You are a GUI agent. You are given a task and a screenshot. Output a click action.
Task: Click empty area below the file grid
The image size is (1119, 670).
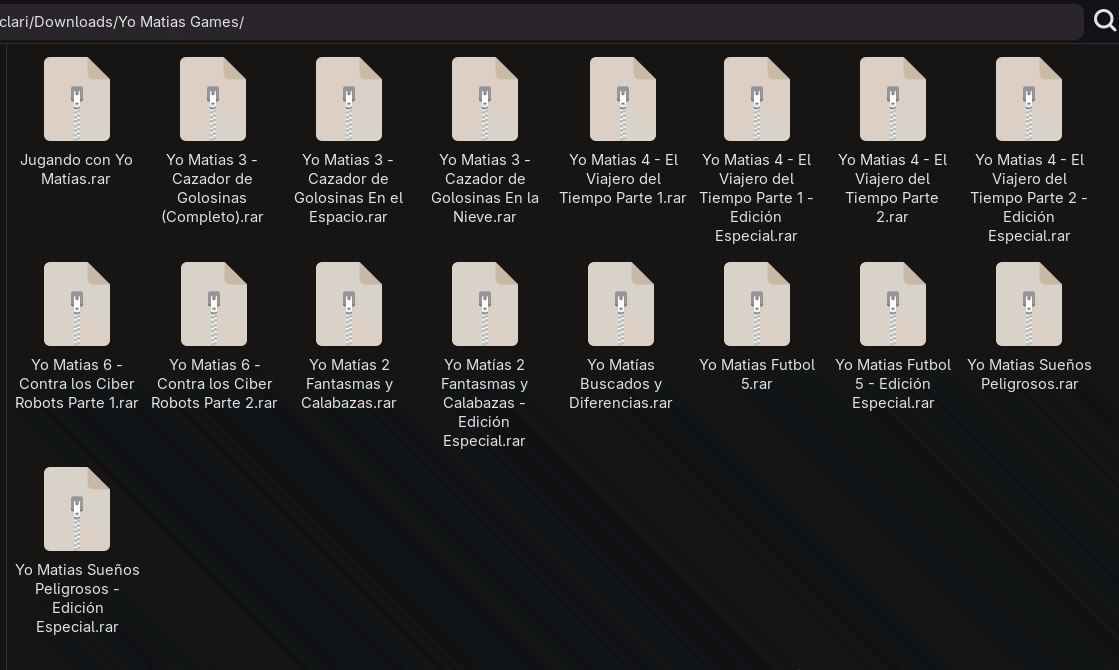click(600, 560)
